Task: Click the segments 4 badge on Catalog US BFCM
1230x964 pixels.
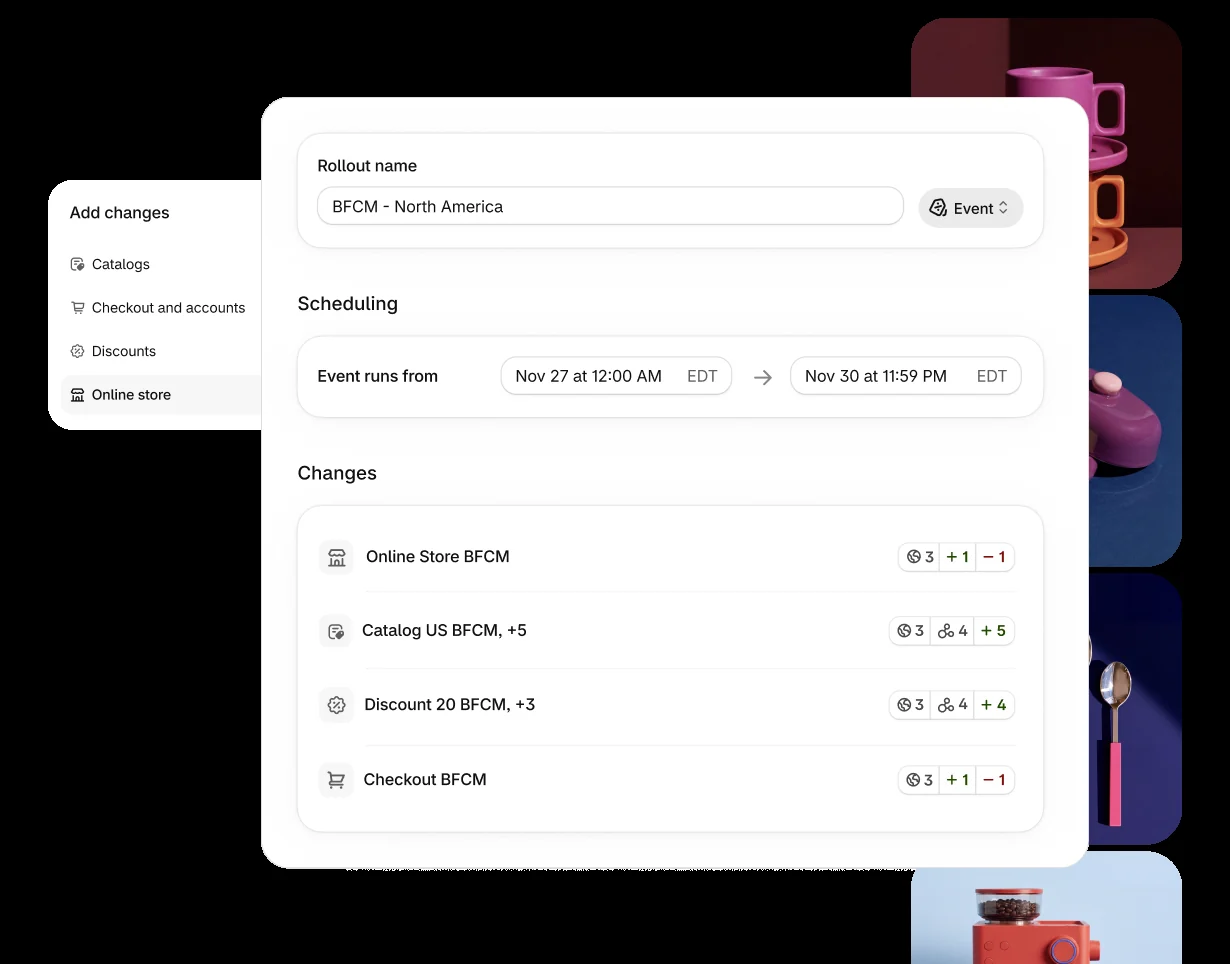Action: (x=952, y=631)
